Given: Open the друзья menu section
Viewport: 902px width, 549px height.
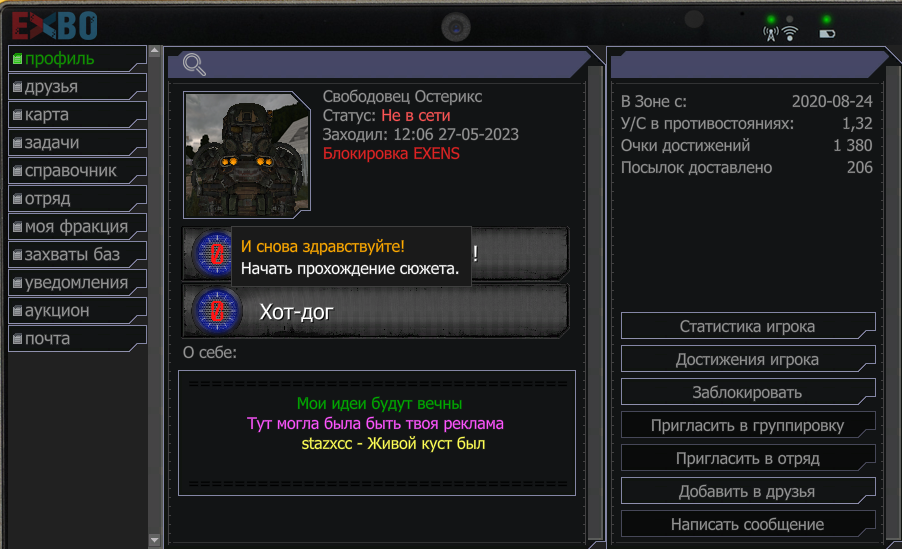Looking at the screenshot, I should tap(77, 87).
